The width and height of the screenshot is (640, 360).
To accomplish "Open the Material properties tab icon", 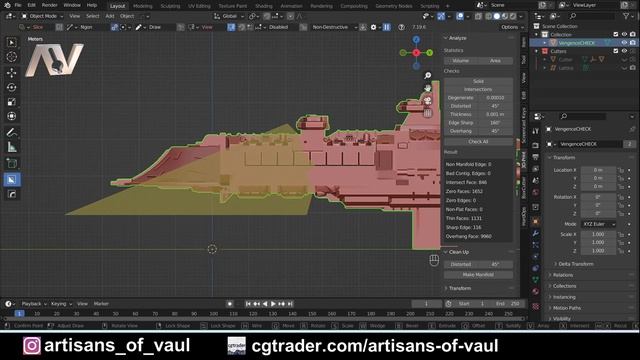I will [535, 291].
